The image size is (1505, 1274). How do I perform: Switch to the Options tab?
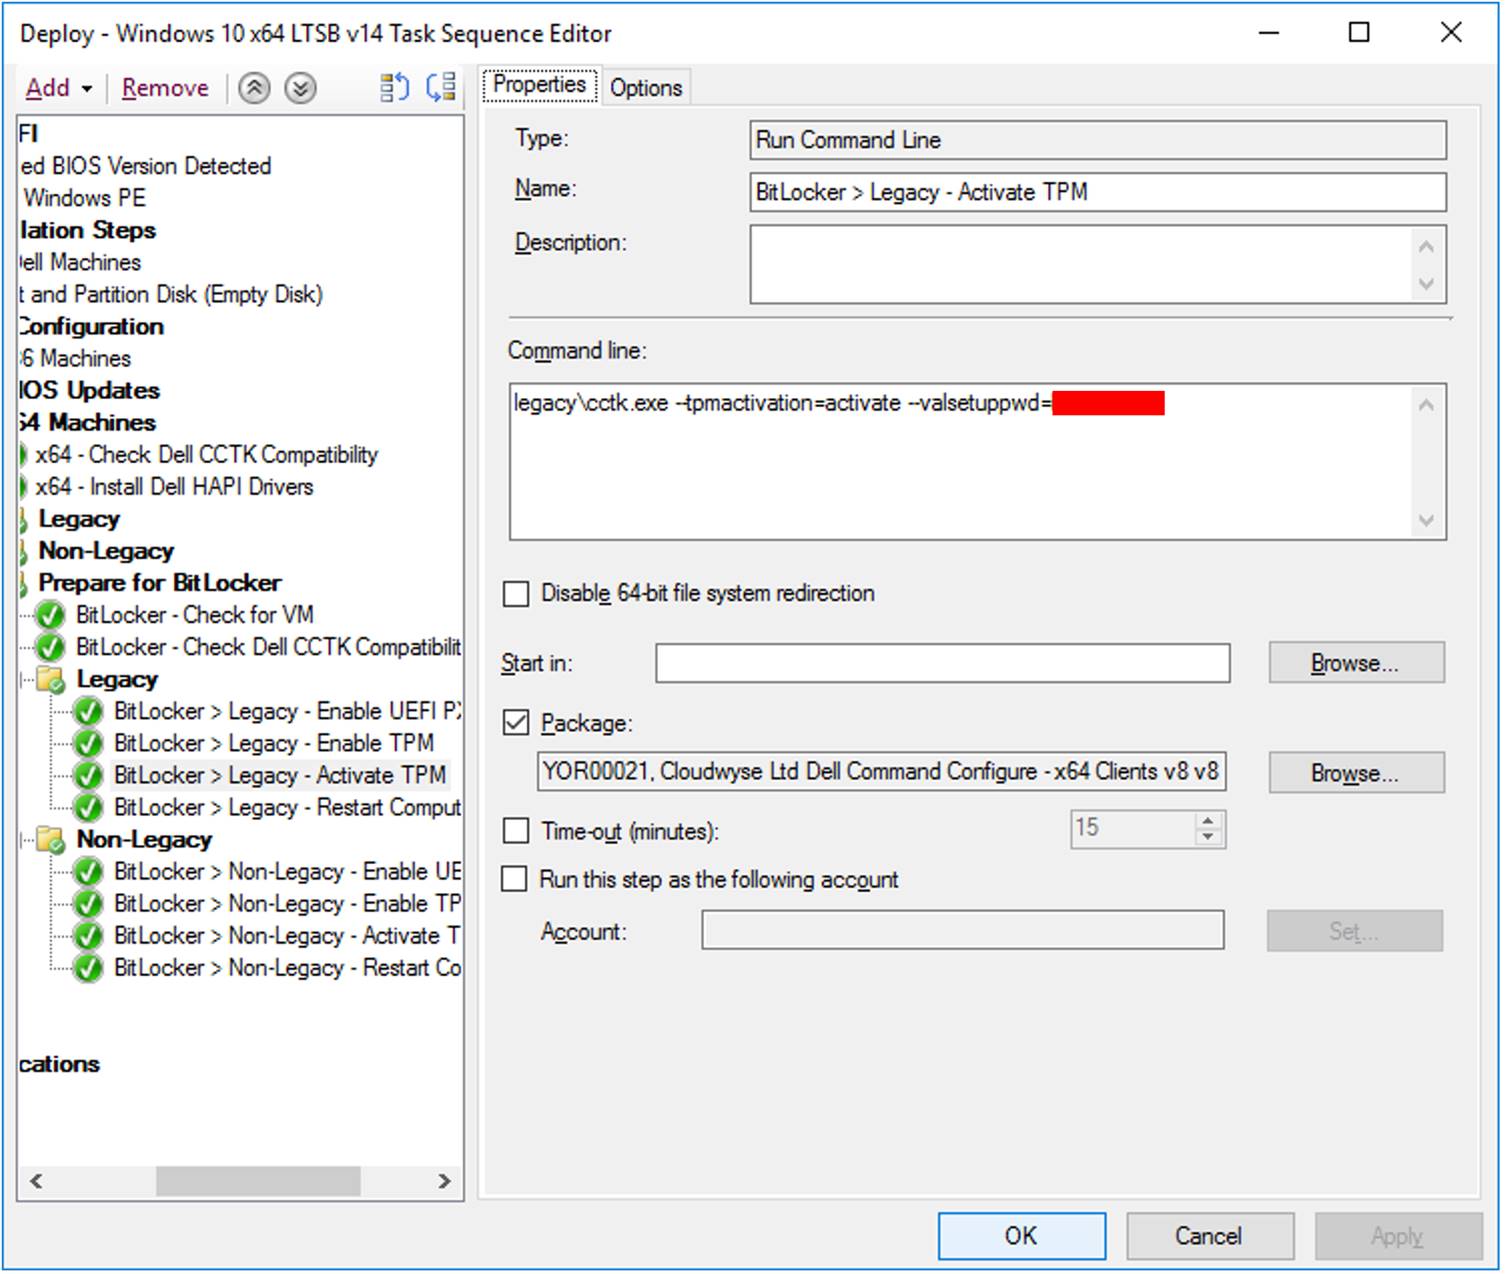point(646,88)
